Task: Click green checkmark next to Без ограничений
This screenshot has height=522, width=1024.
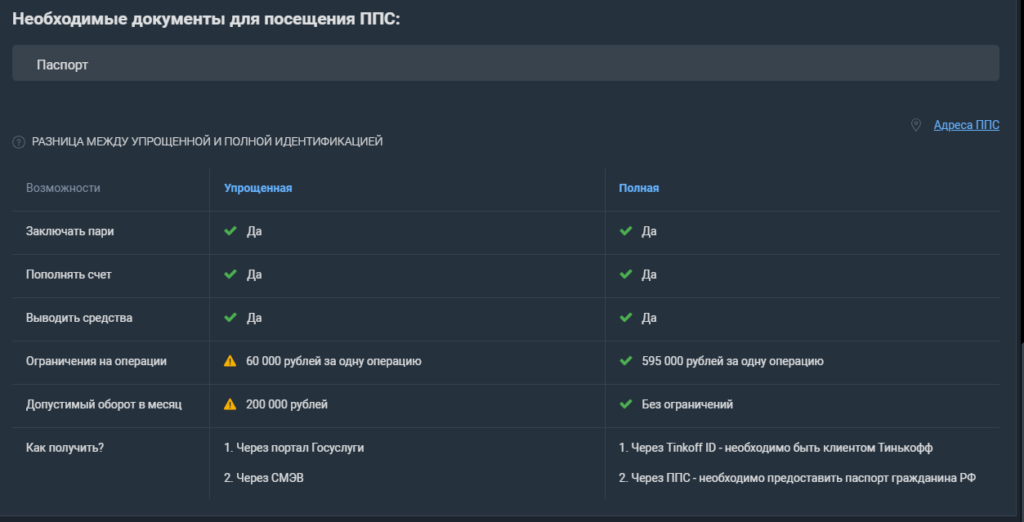Action: click(x=626, y=404)
